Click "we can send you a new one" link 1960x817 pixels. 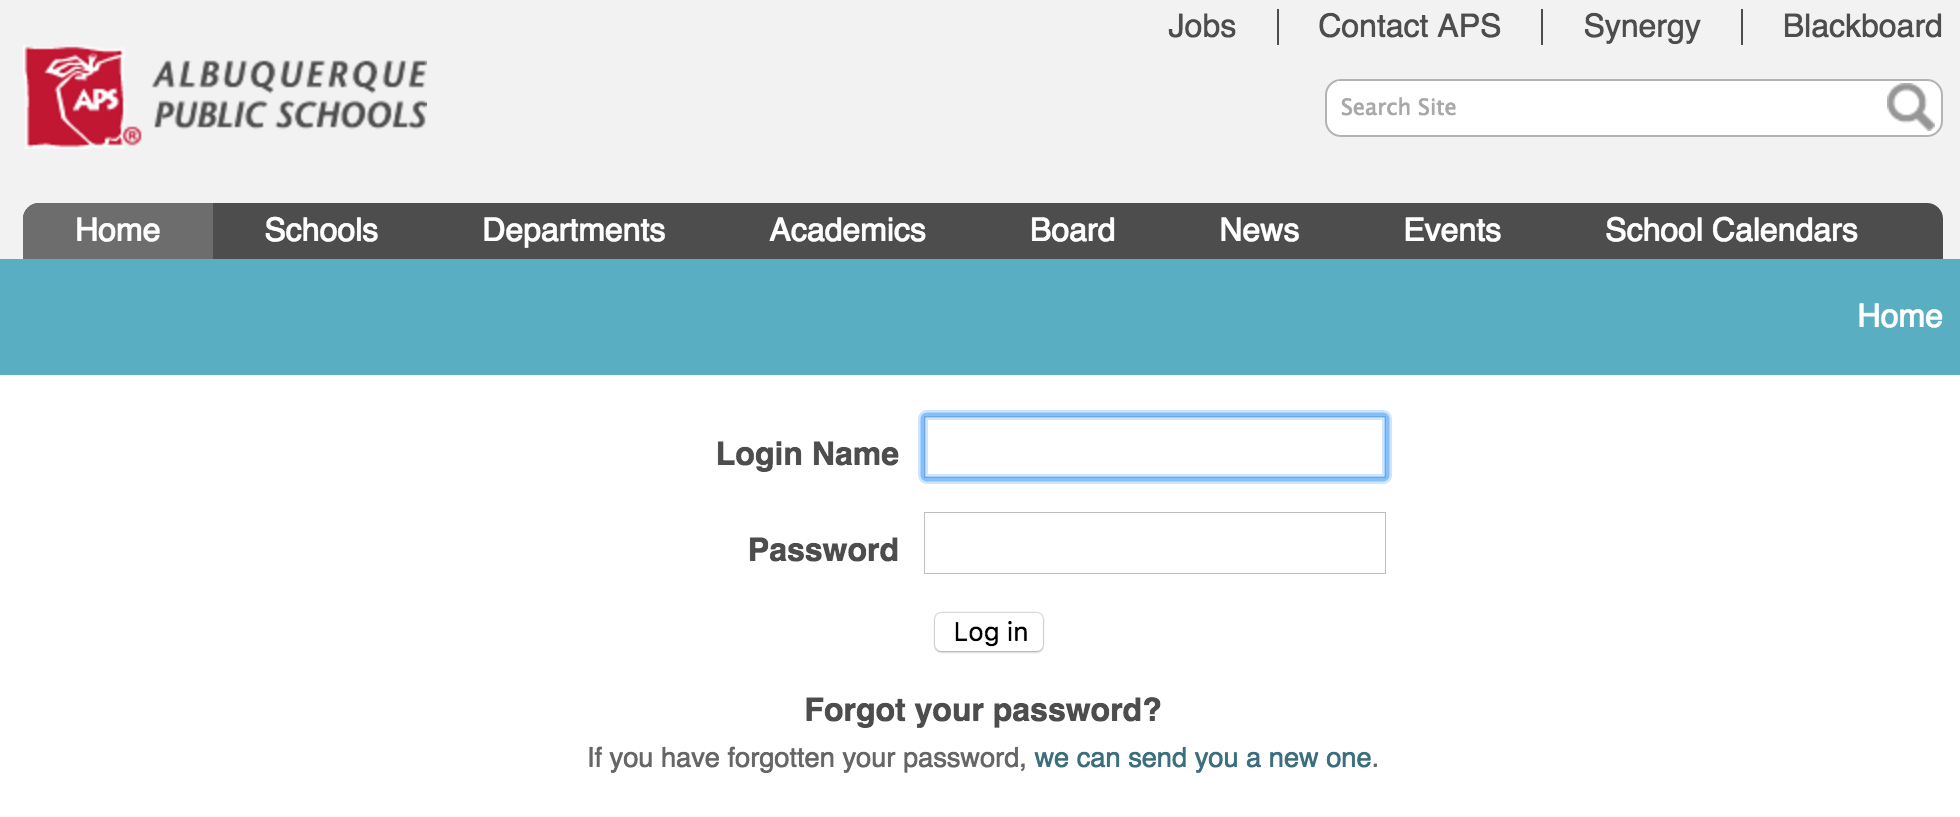tap(1203, 758)
